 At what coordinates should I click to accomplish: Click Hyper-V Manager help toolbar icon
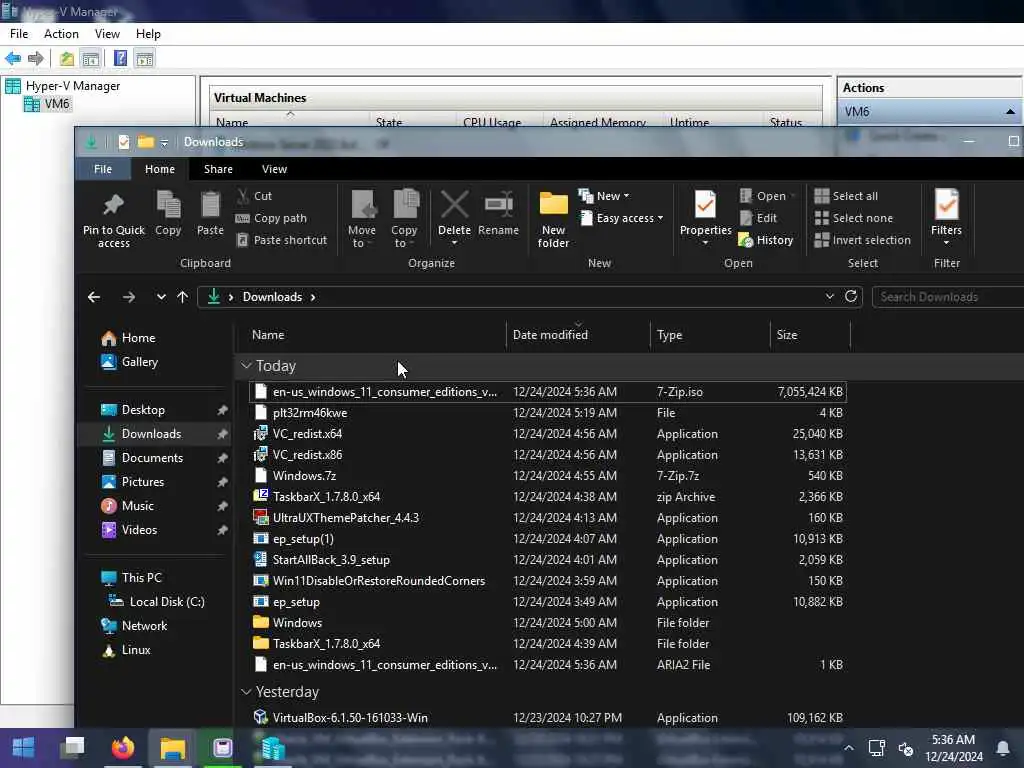tap(120, 59)
